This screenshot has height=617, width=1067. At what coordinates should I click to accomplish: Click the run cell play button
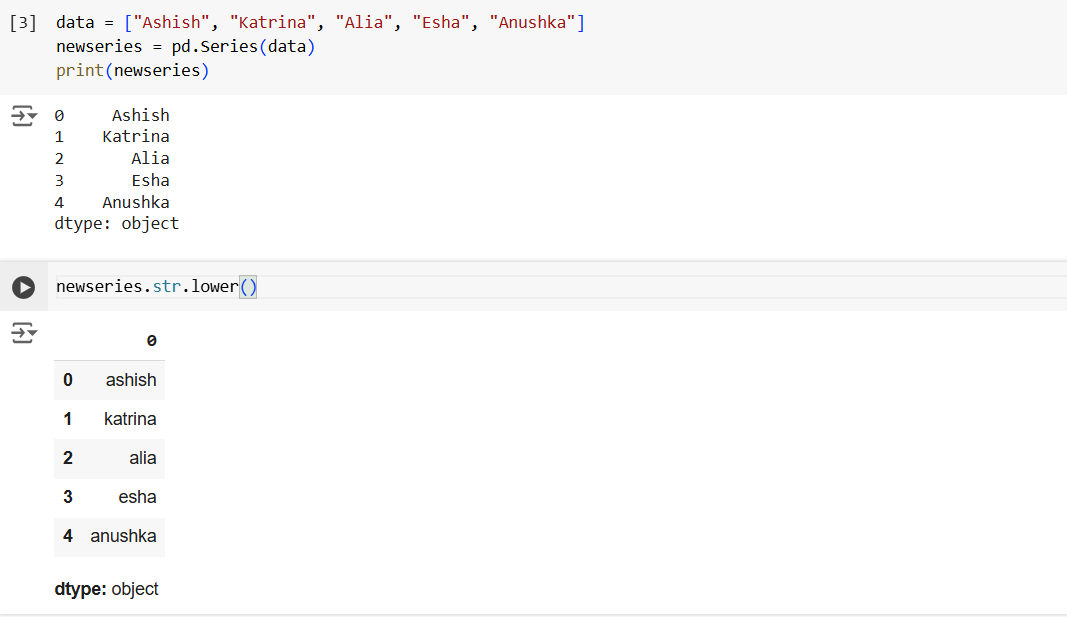click(x=23, y=287)
